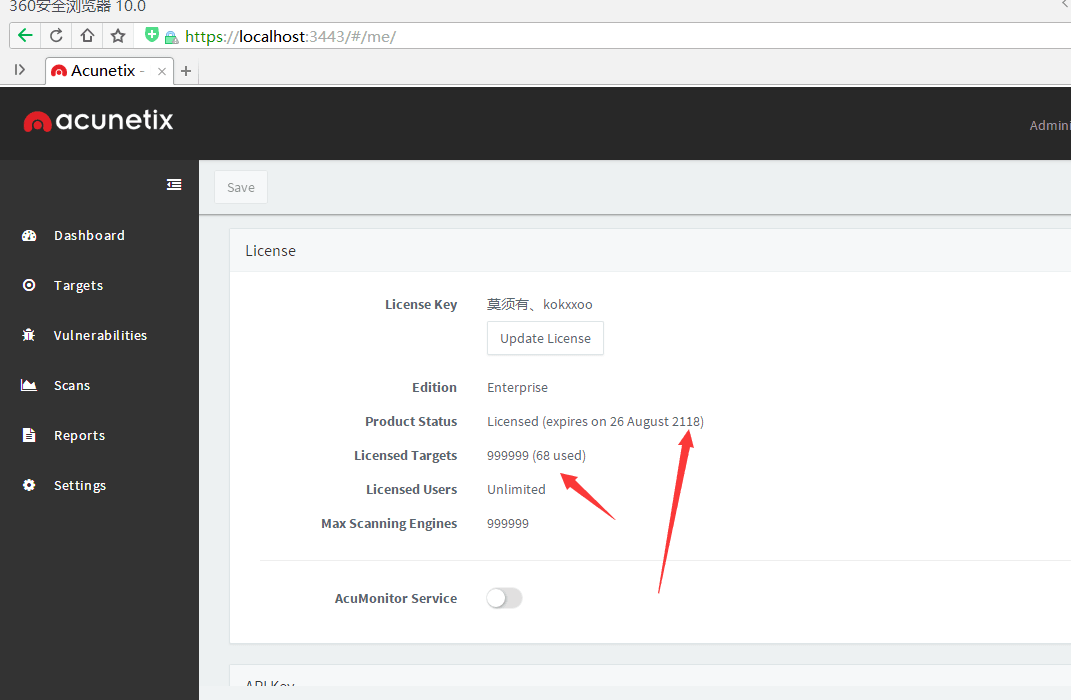Close the Acunetix browser tab
Viewport: 1071px width, 700px height.
(162, 71)
